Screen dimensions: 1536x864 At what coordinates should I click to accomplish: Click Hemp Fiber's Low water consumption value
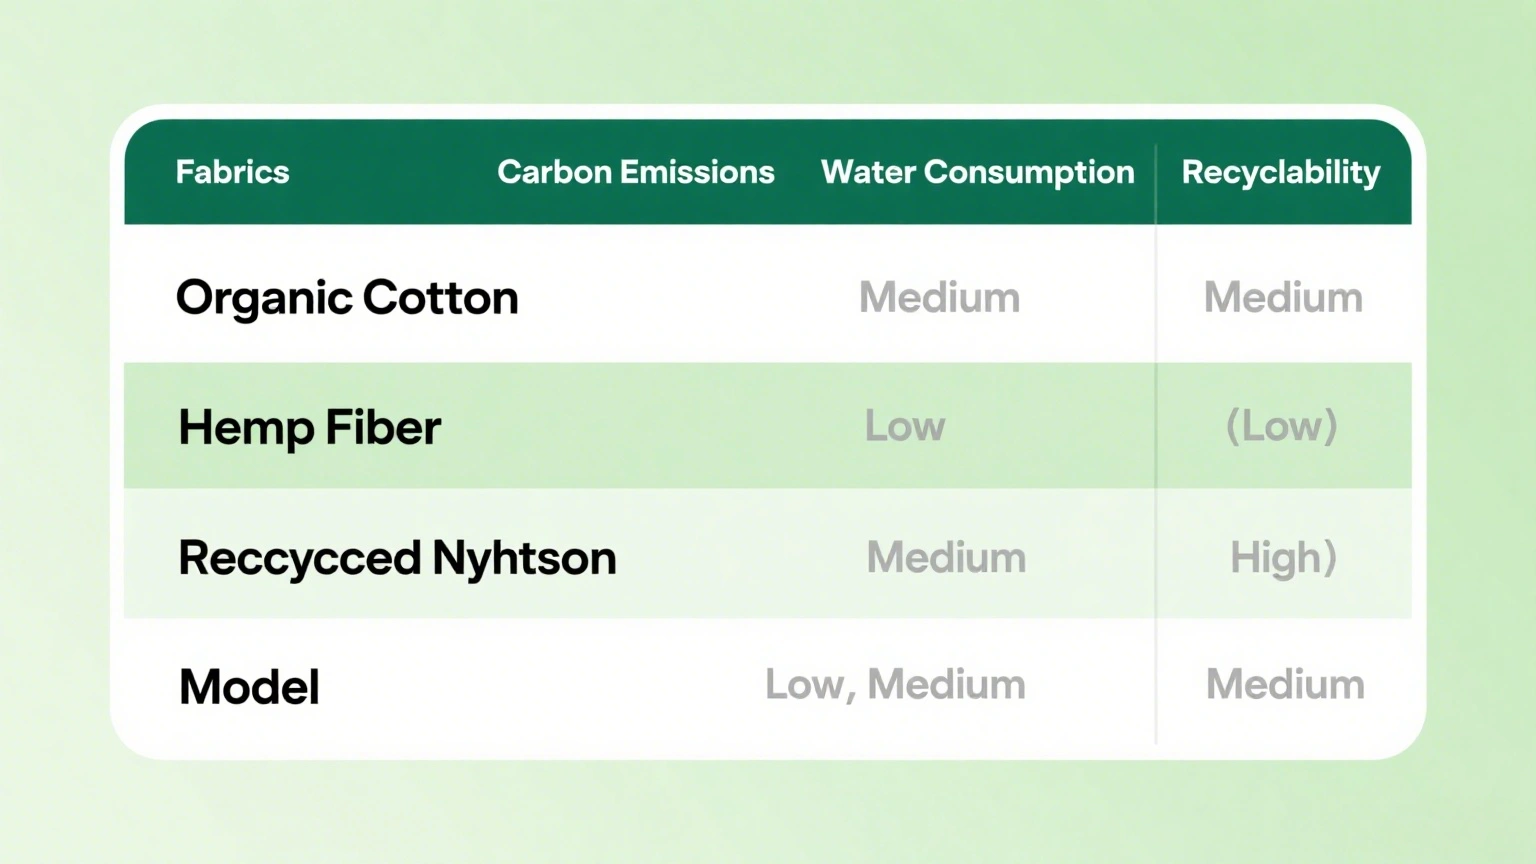904,427
